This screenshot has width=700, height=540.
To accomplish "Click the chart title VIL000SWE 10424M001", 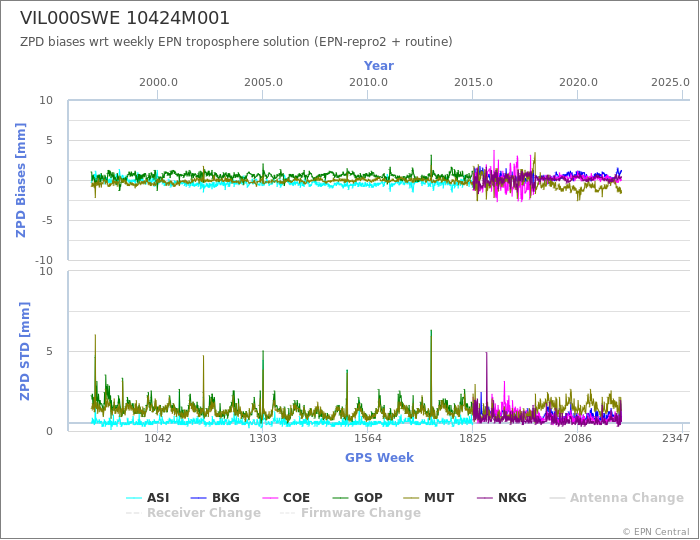I will [125, 18].
